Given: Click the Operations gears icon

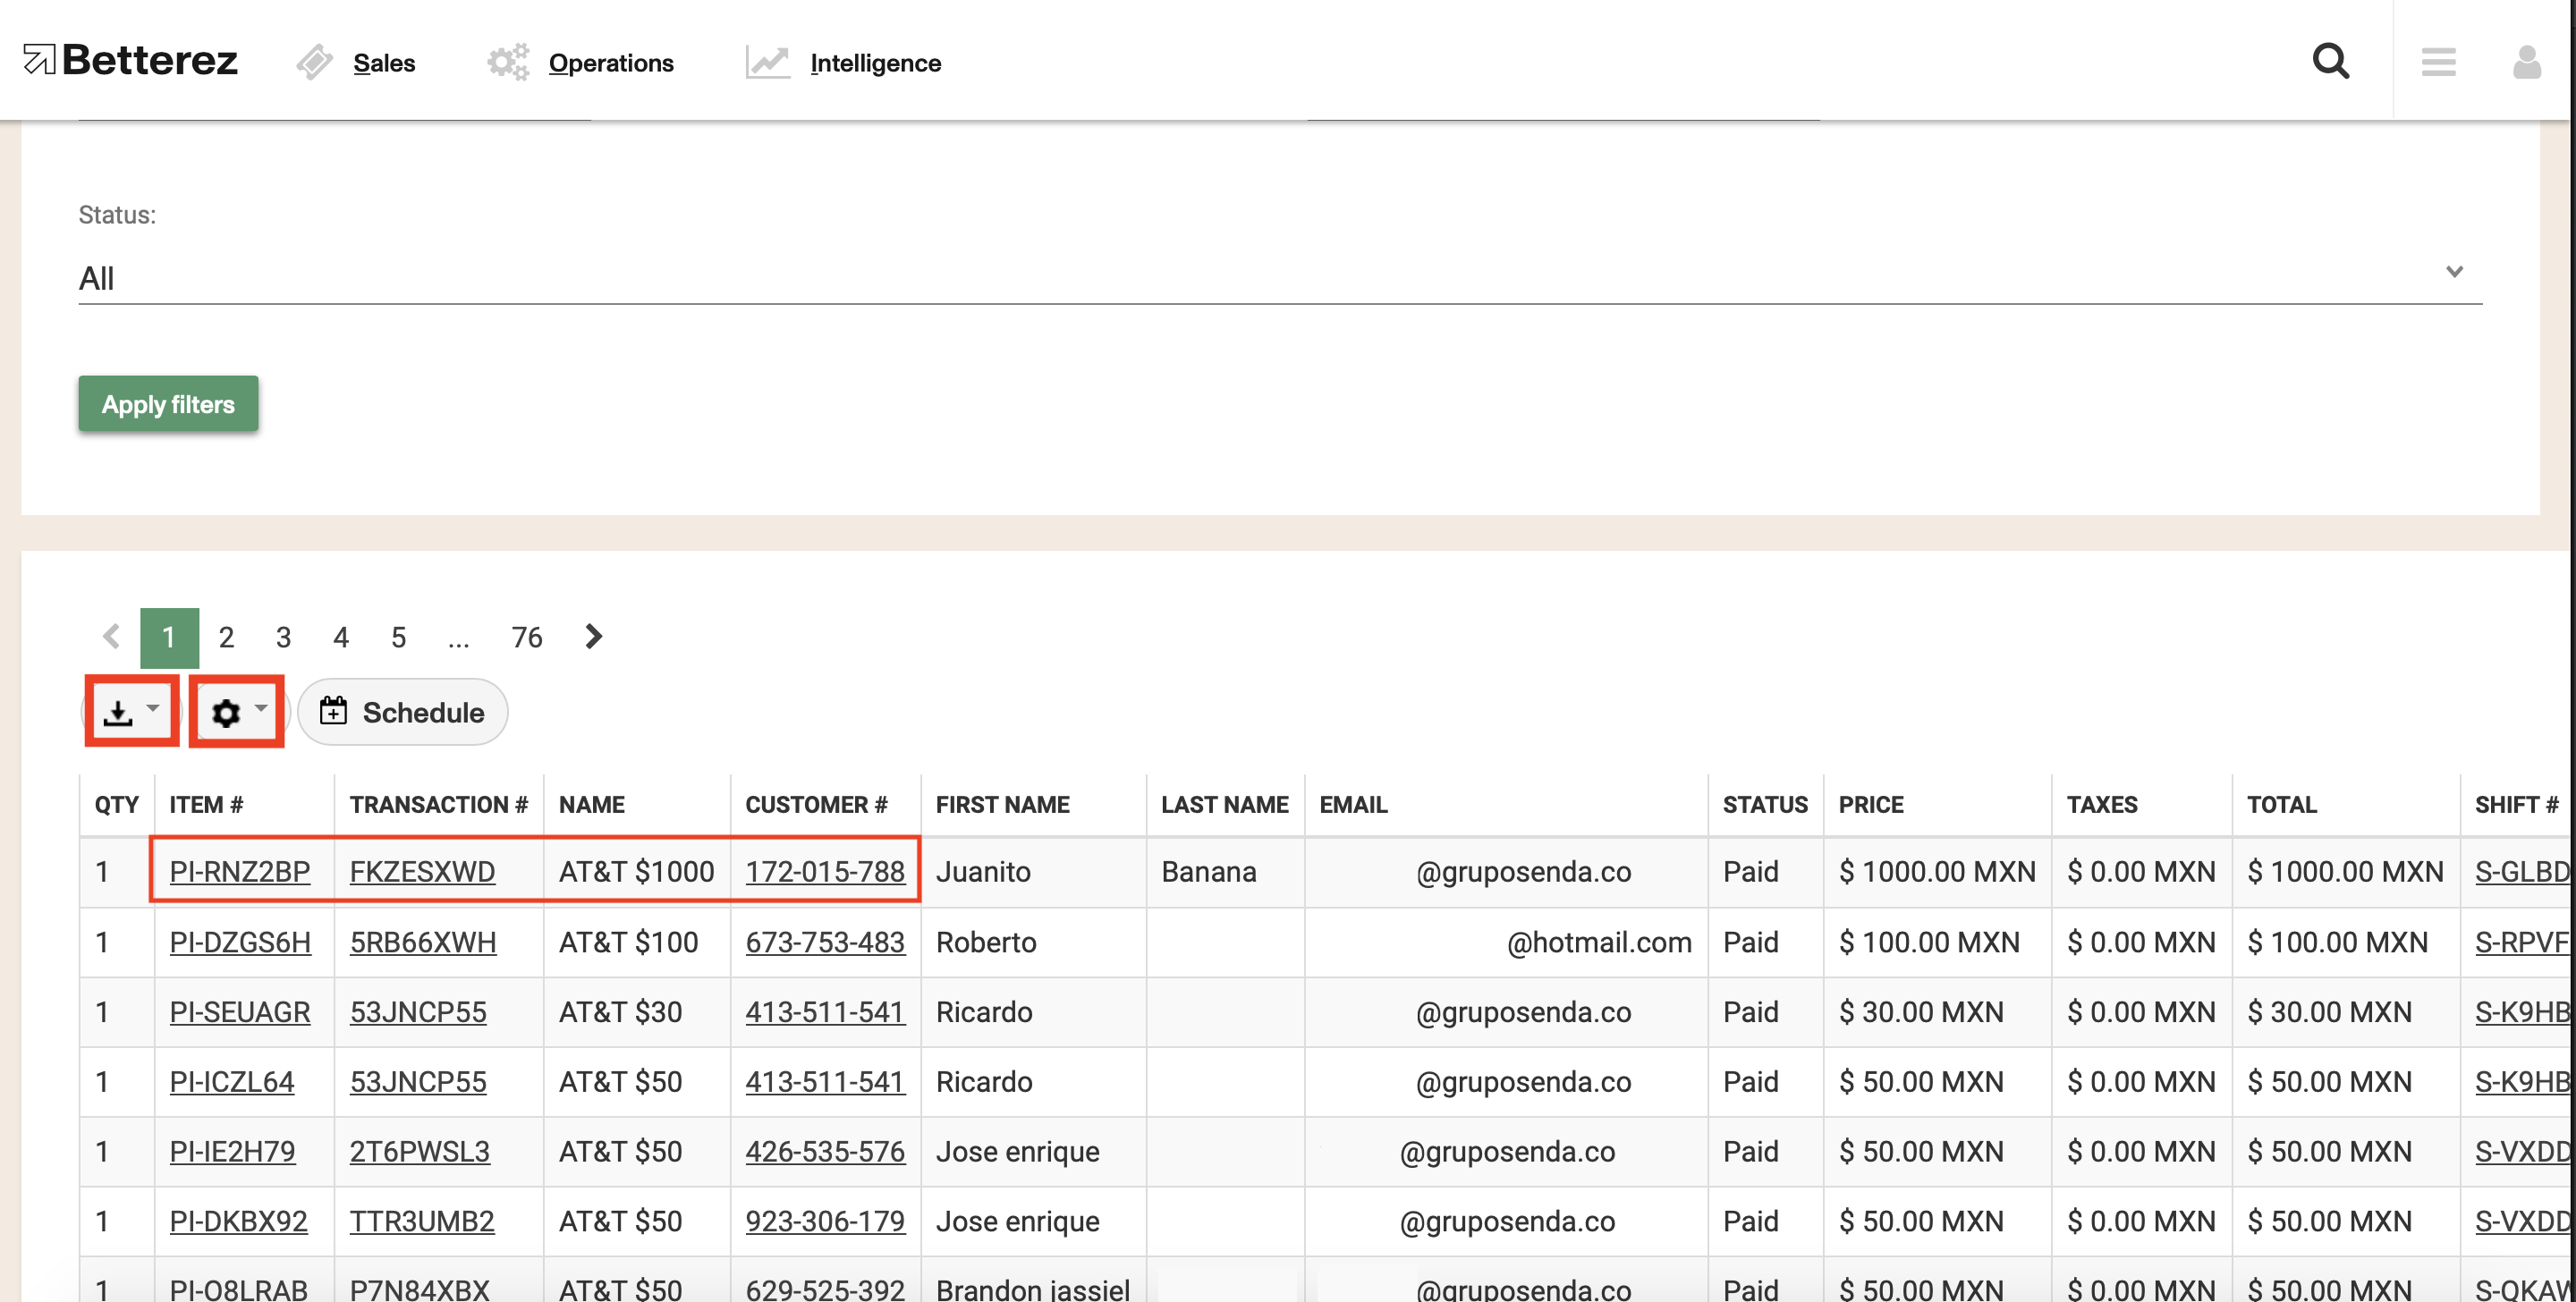Looking at the screenshot, I should coord(508,62).
